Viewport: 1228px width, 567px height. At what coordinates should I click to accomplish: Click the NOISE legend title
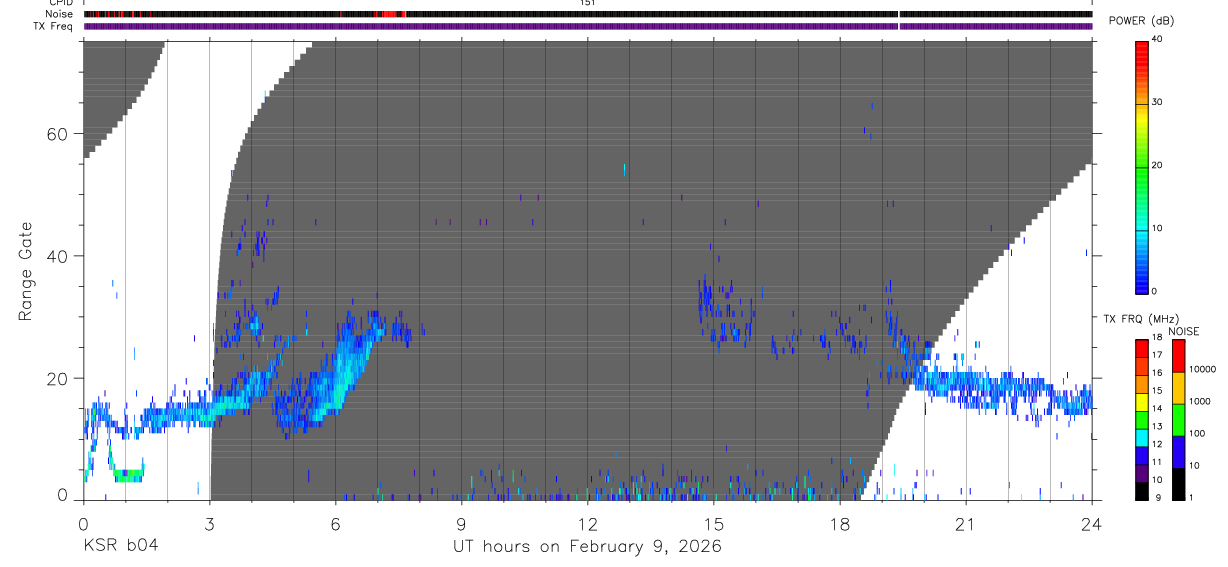coord(1182,331)
